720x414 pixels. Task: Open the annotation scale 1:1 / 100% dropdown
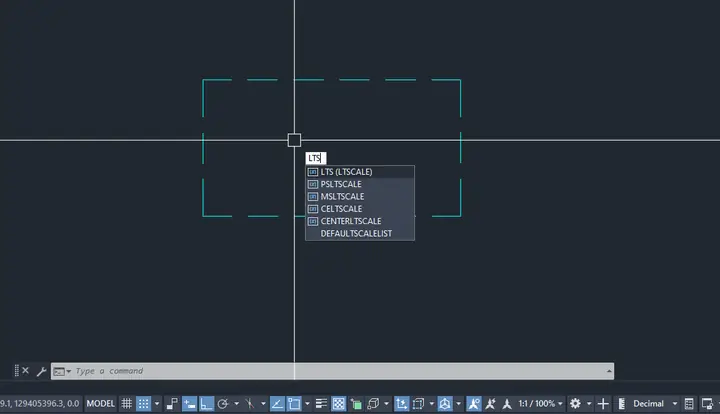click(540, 404)
